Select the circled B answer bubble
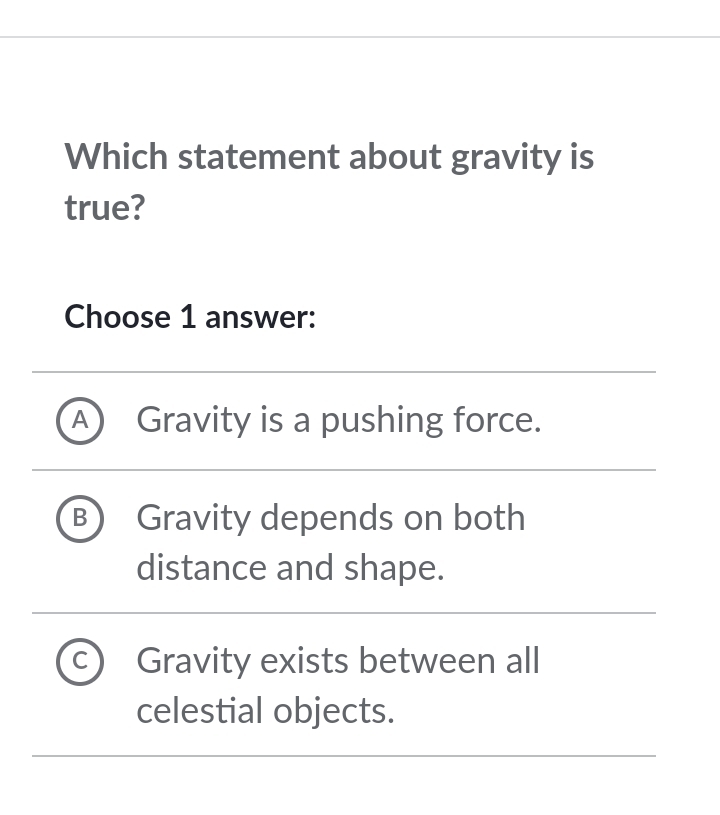720x815 pixels. tap(79, 518)
